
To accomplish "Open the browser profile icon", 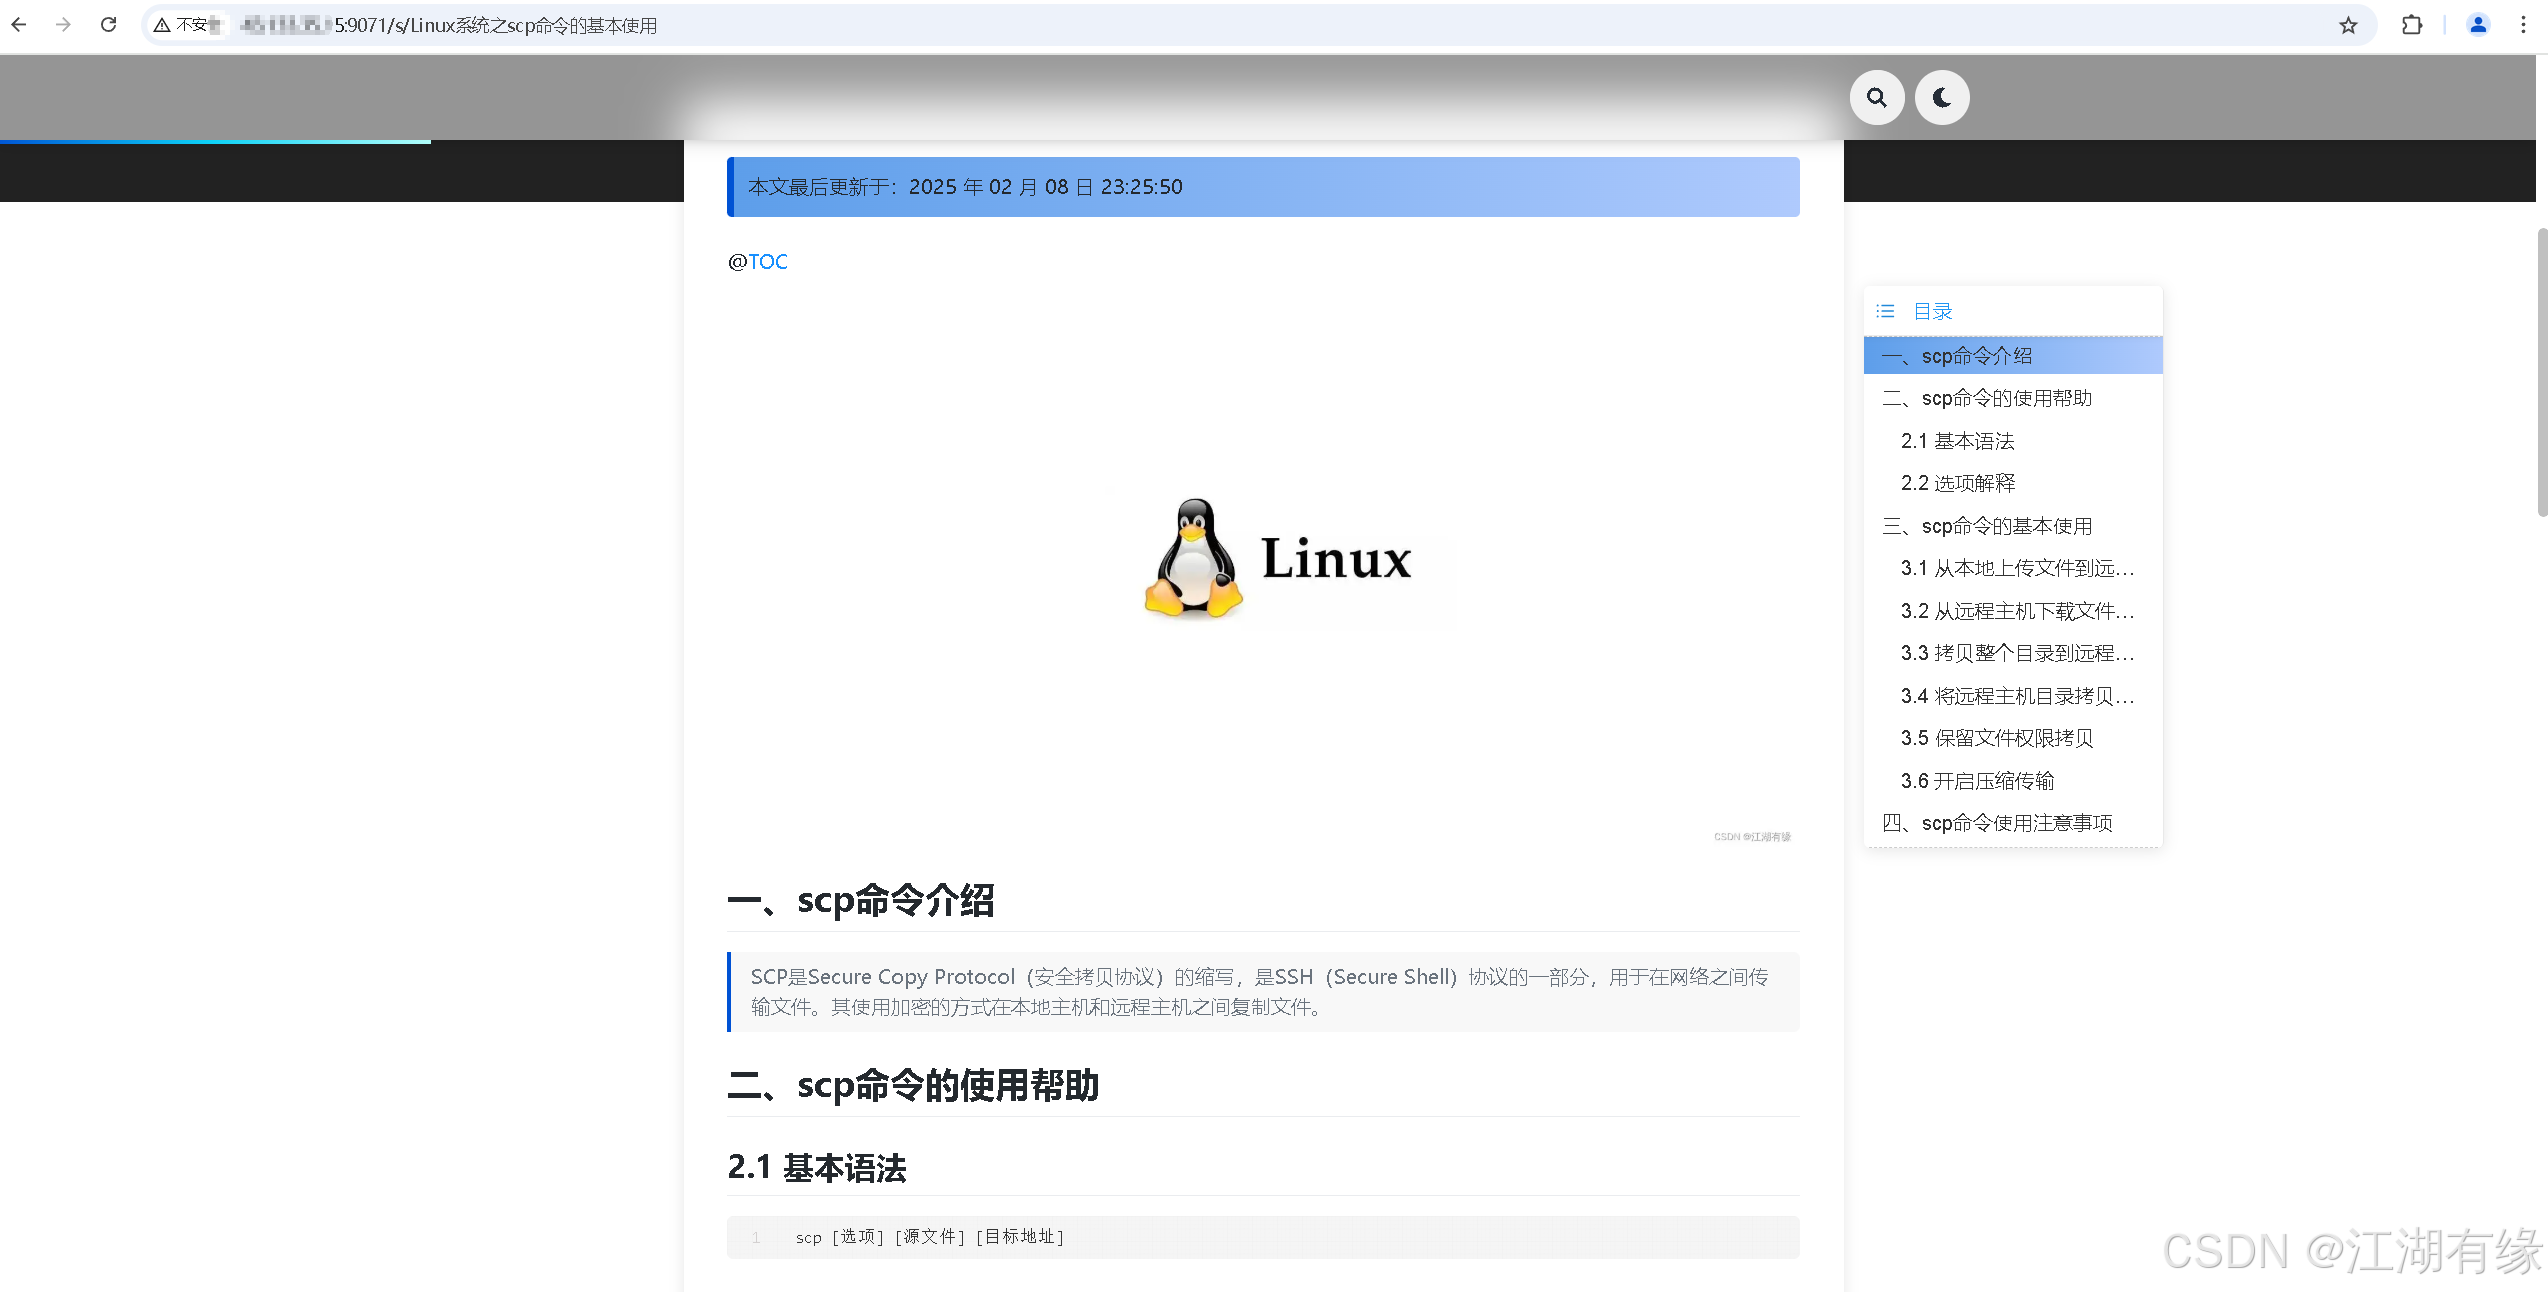I will pos(2478,25).
